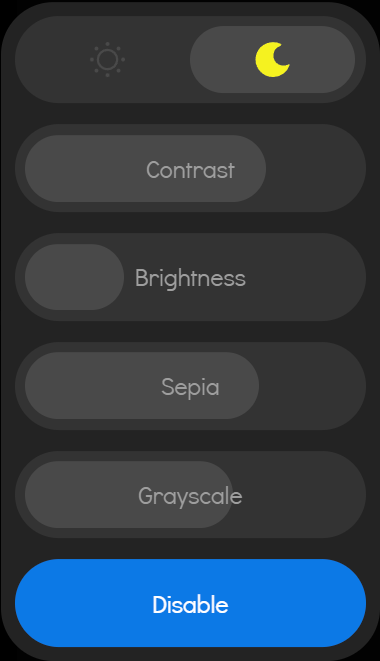Raise Grayscale by clicking its empty track

297,494
